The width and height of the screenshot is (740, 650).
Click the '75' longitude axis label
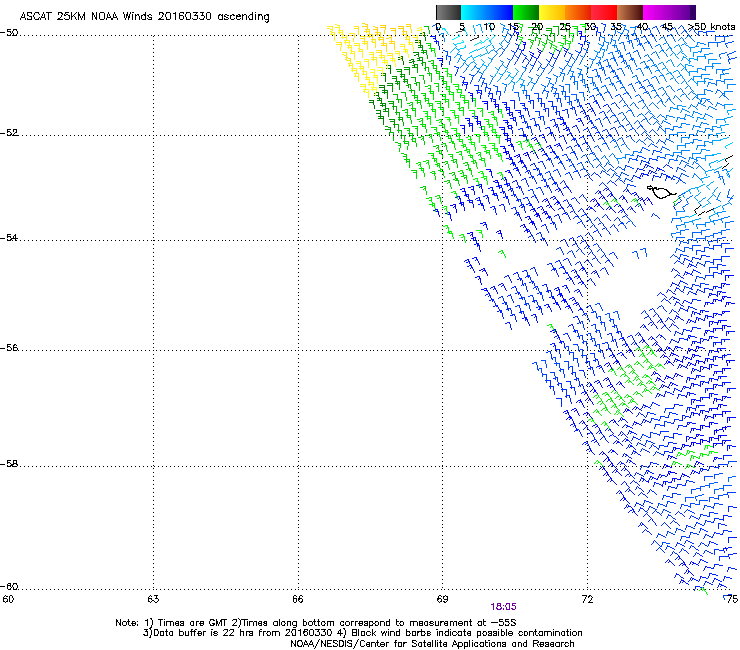[x=732, y=599]
